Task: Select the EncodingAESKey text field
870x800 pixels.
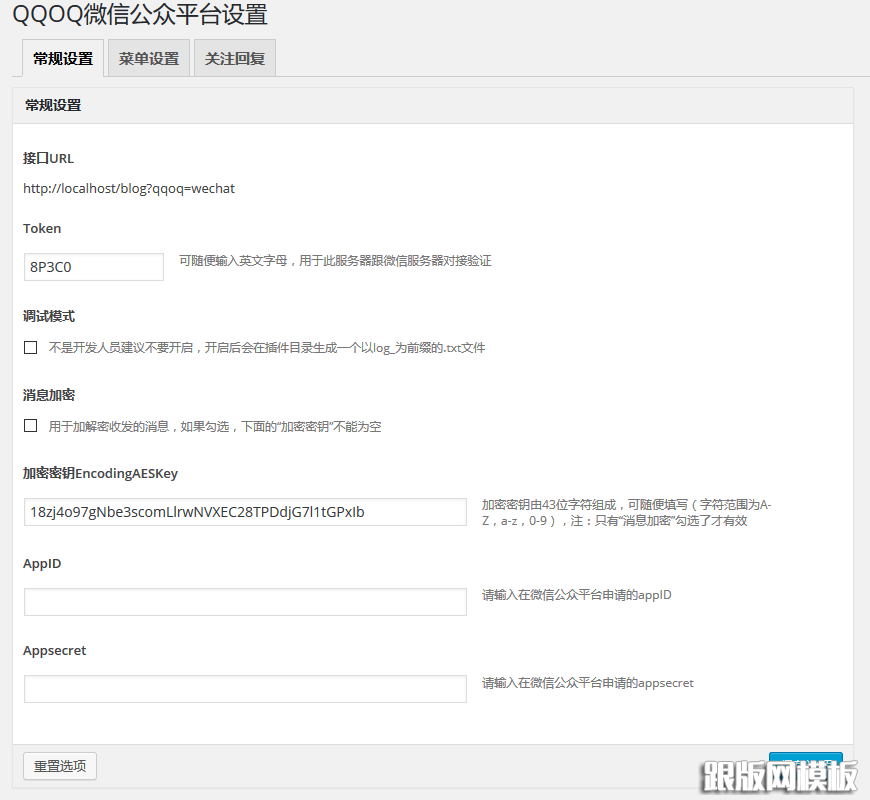Action: pos(245,512)
